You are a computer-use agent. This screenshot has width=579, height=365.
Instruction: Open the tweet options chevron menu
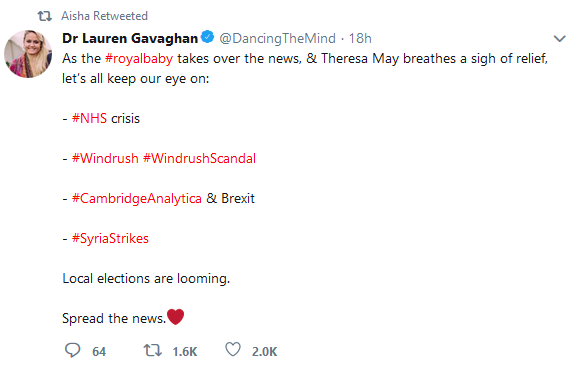(x=560, y=38)
